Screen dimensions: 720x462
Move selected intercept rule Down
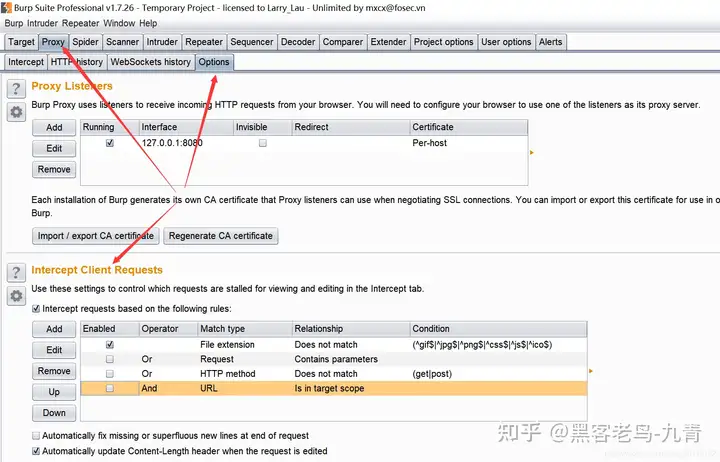point(54,413)
